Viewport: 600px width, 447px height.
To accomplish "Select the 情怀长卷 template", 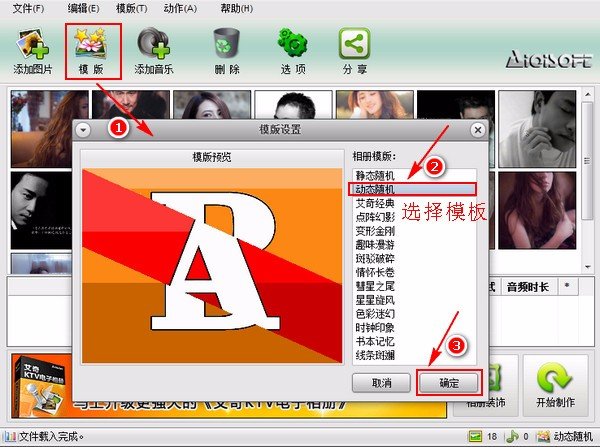I will click(x=414, y=272).
